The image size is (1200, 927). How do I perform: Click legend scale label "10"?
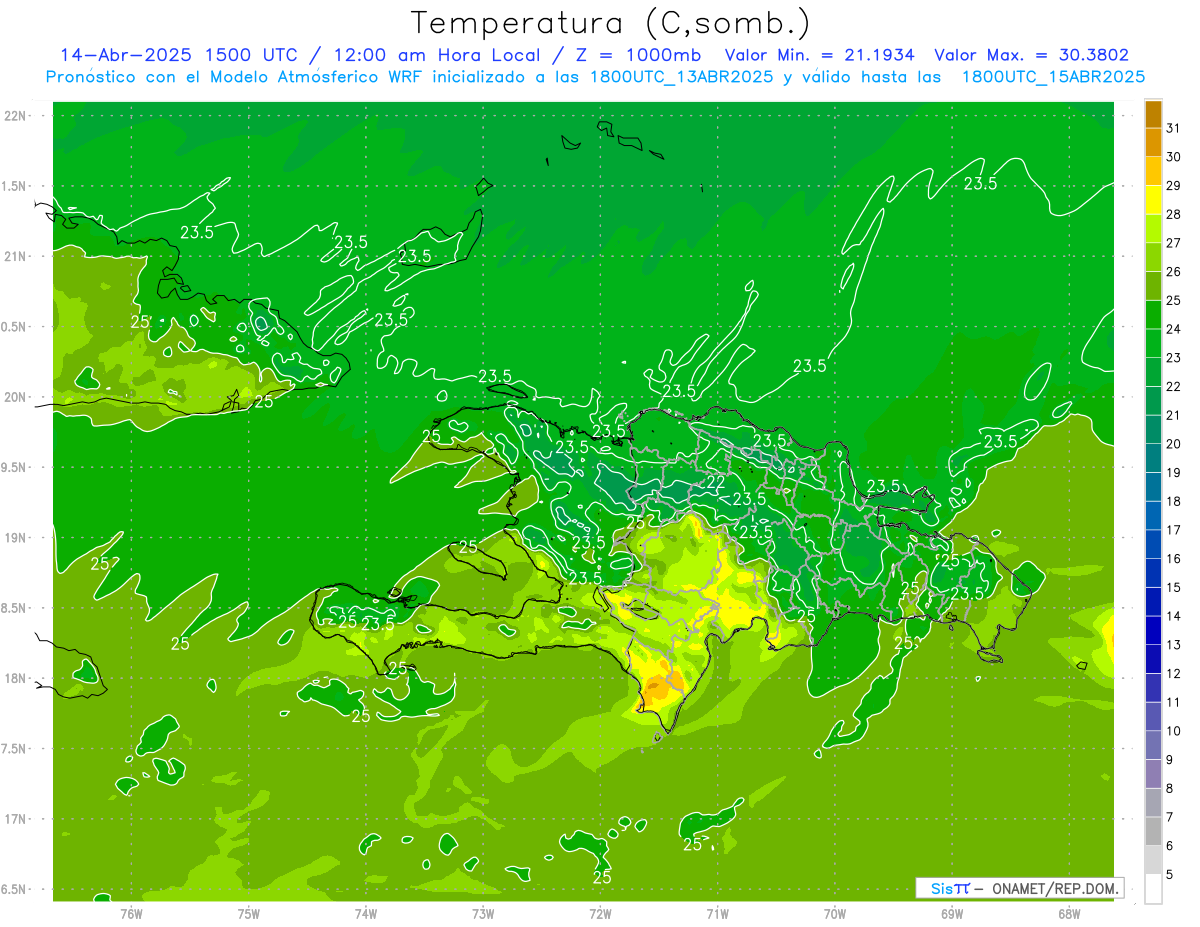click(x=1174, y=731)
